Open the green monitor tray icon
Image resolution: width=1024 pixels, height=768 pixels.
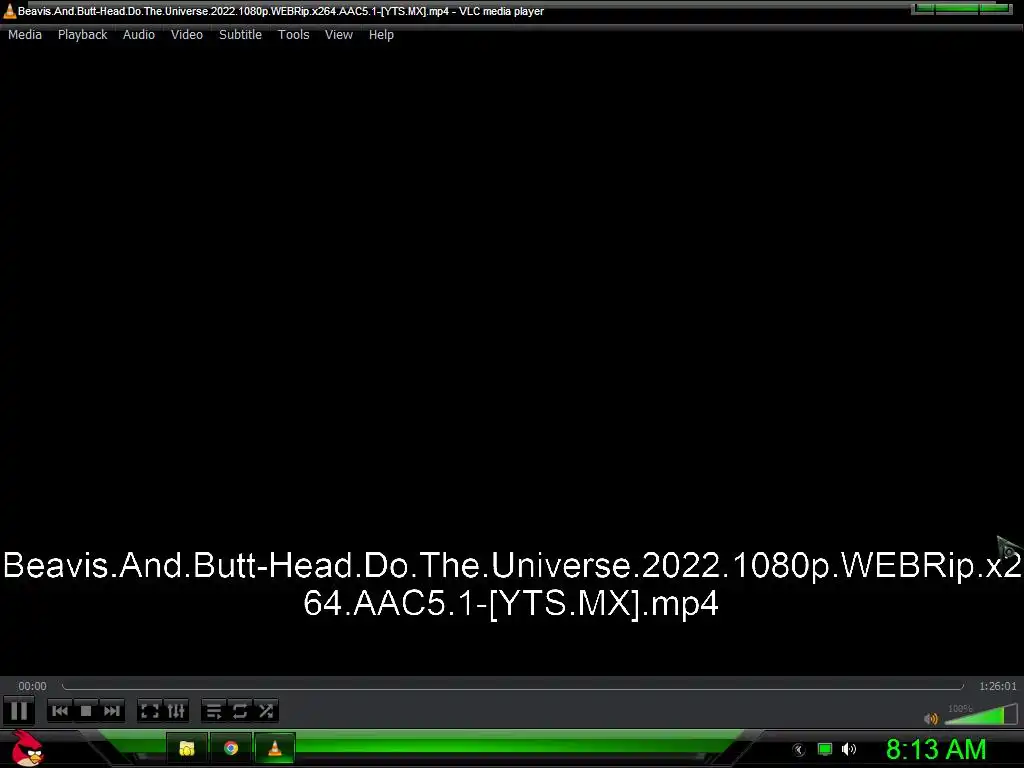pyautogui.click(x=825, y=749)
